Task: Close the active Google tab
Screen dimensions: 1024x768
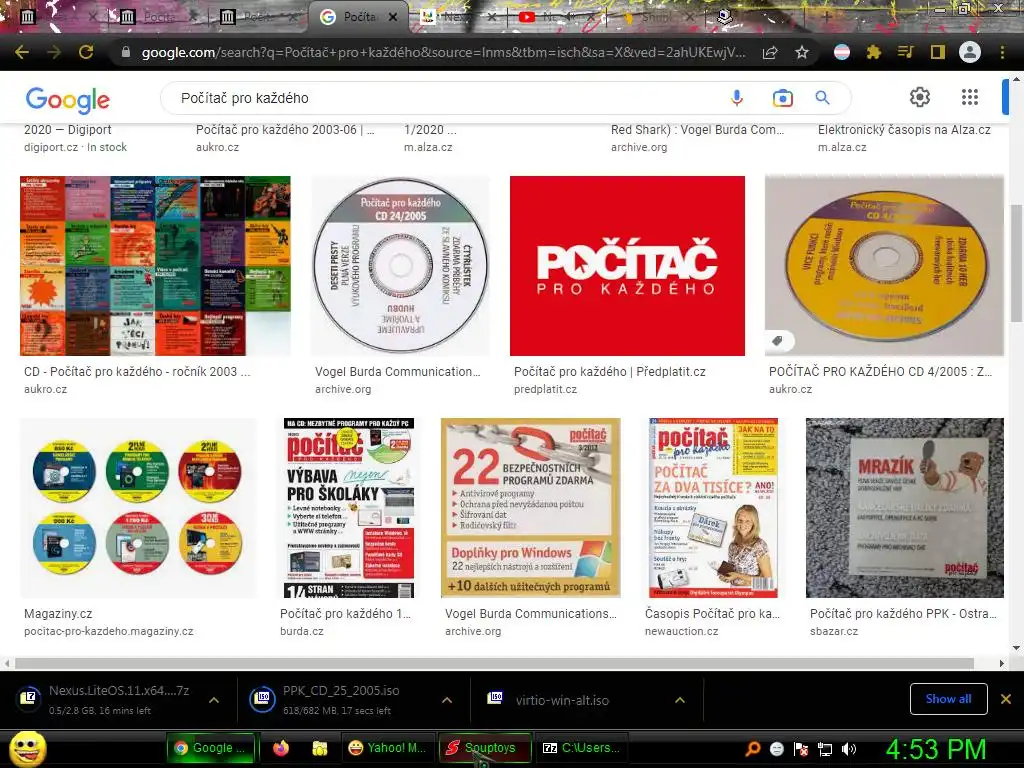Action: tap(393, 18)
